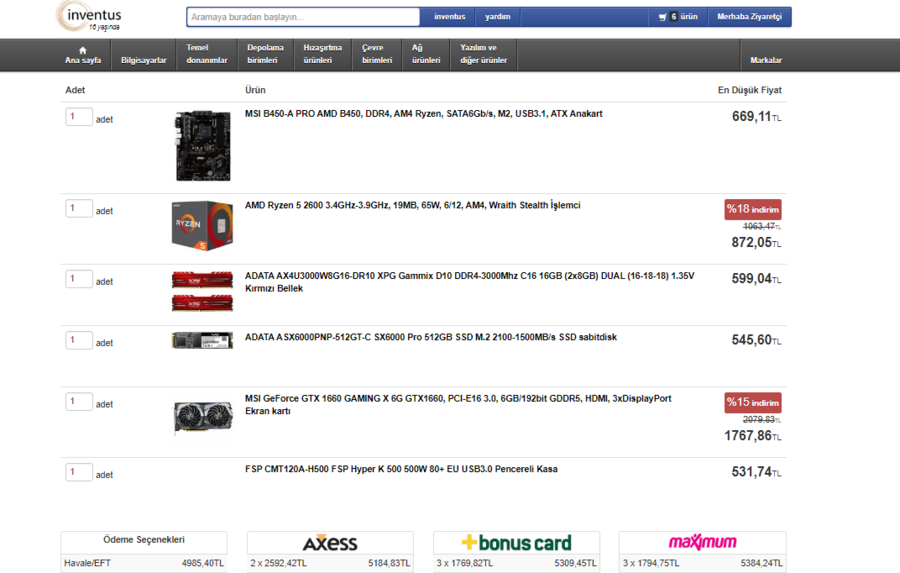Screen dimensions: 900x573
Task: Click the Inventus logo
Action: tap(90, 17)
